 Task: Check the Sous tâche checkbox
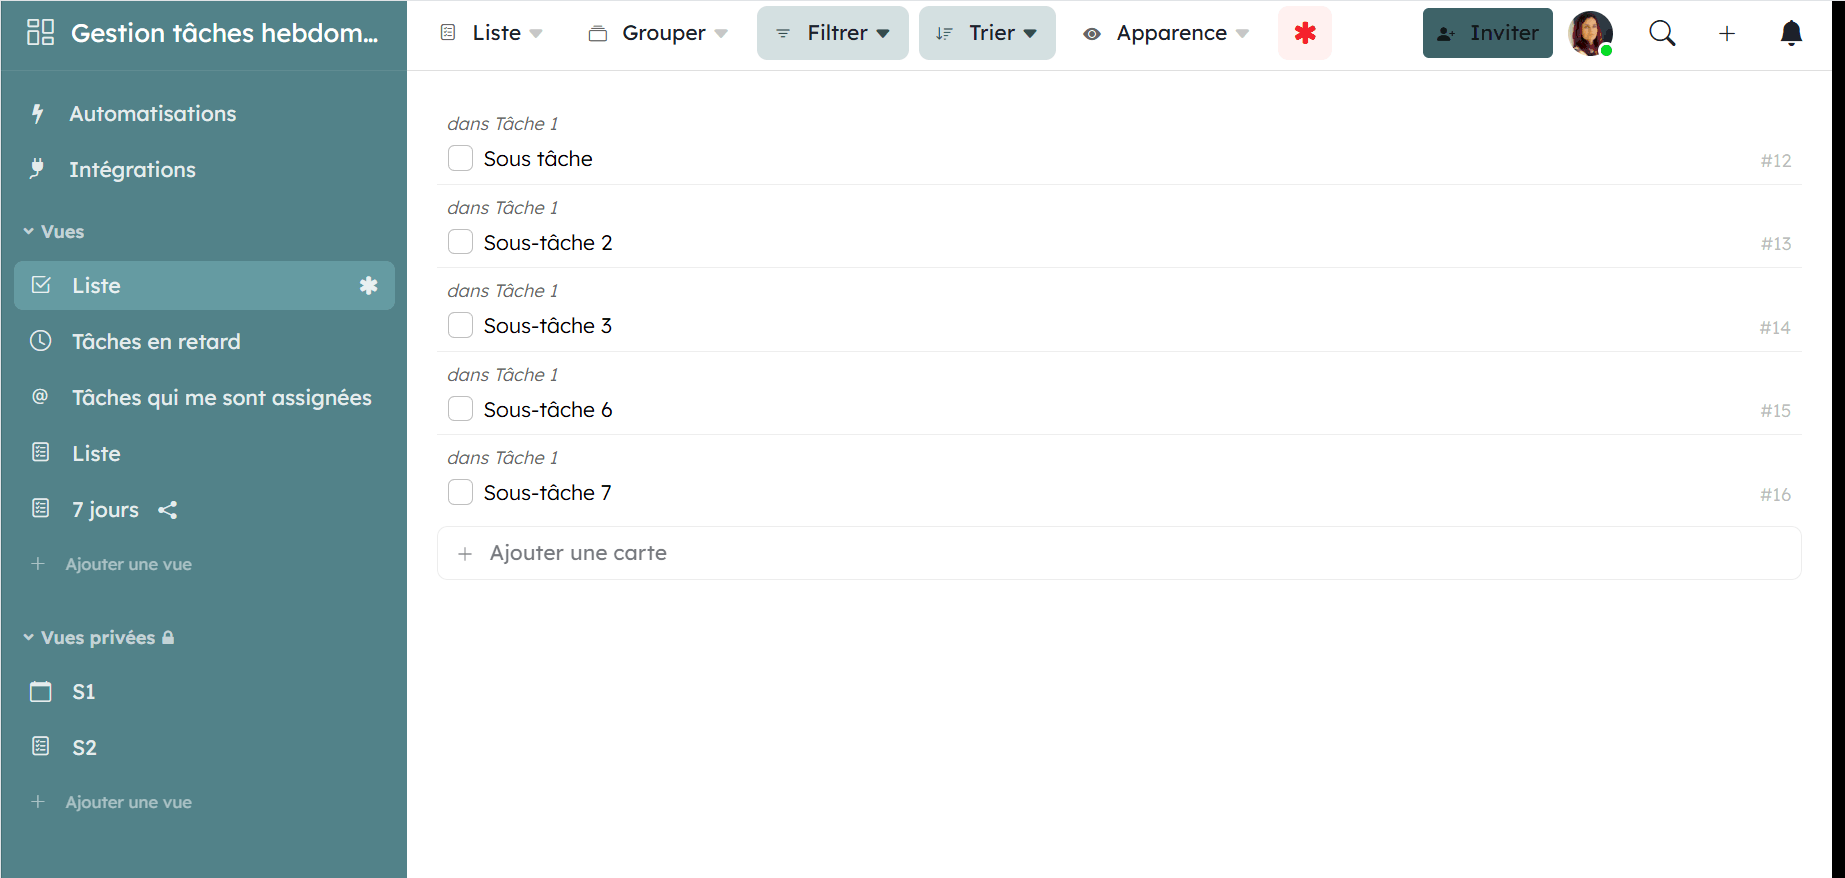tap(460, 159)
